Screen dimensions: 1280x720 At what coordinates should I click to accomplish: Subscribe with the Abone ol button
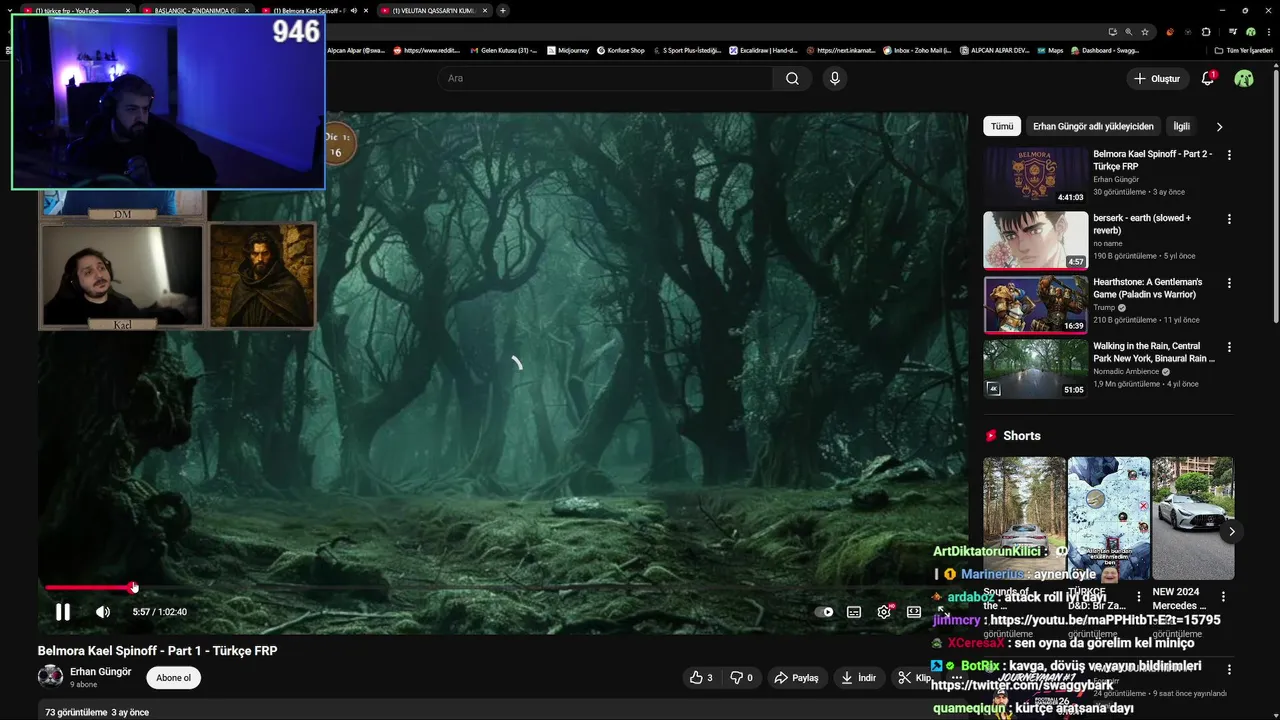(173, 677)
